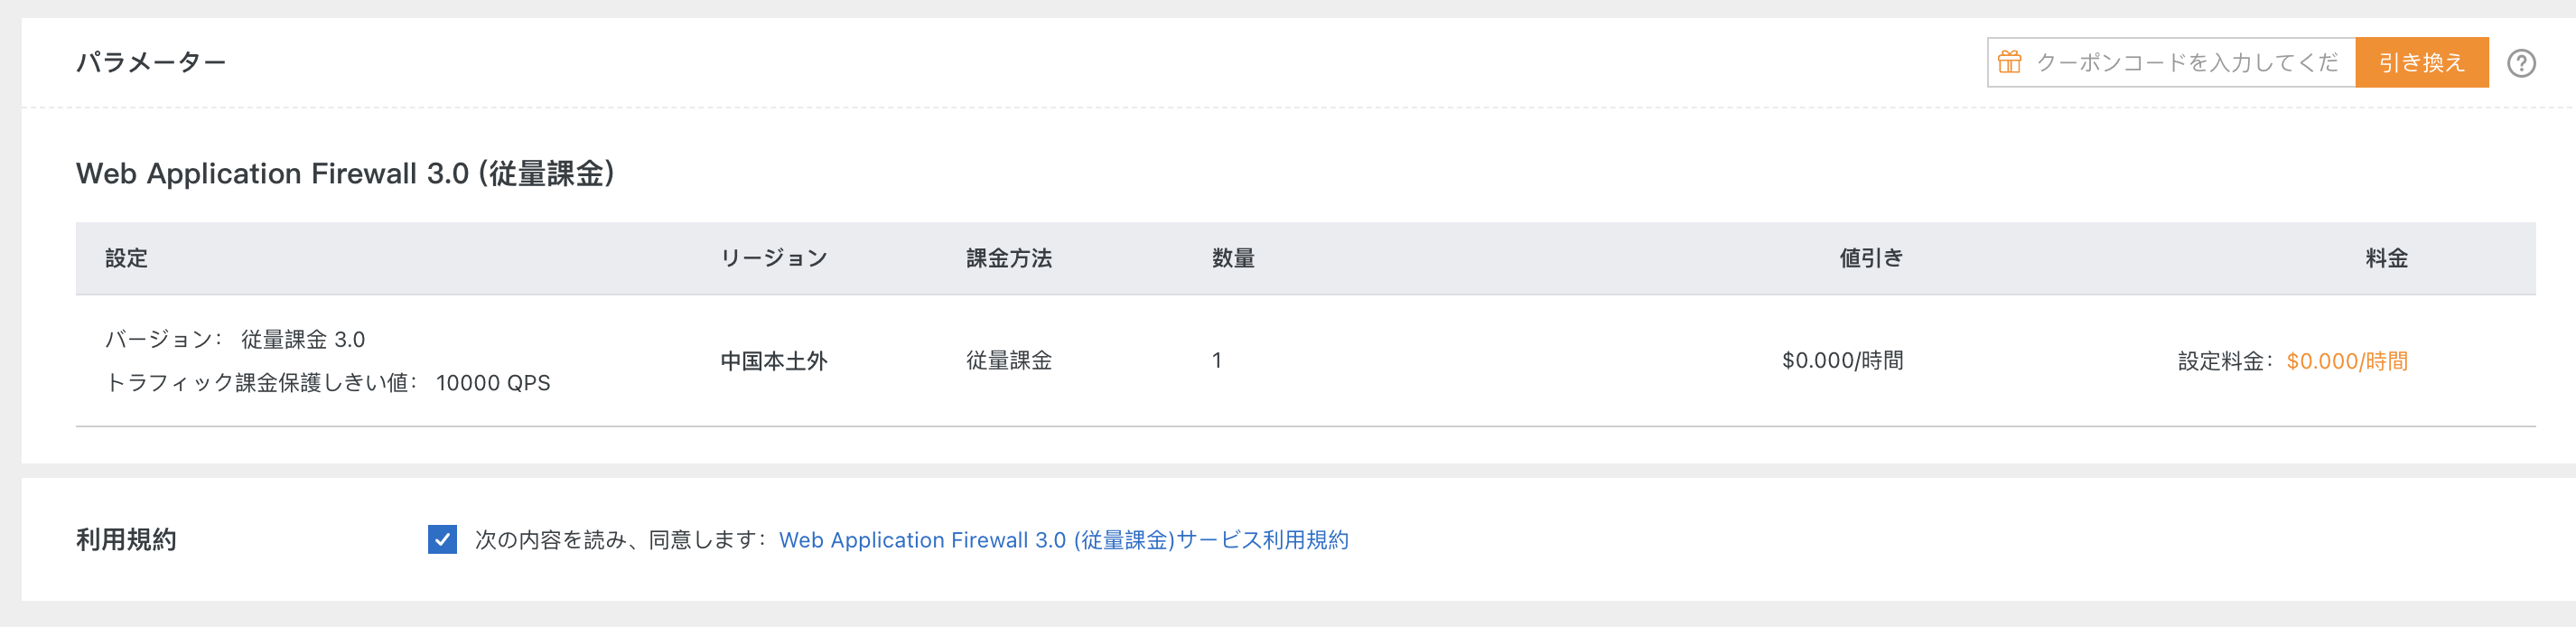
Task: Open the Web Application Firewall 3.0 service terms link
Action: [1064, 540]
